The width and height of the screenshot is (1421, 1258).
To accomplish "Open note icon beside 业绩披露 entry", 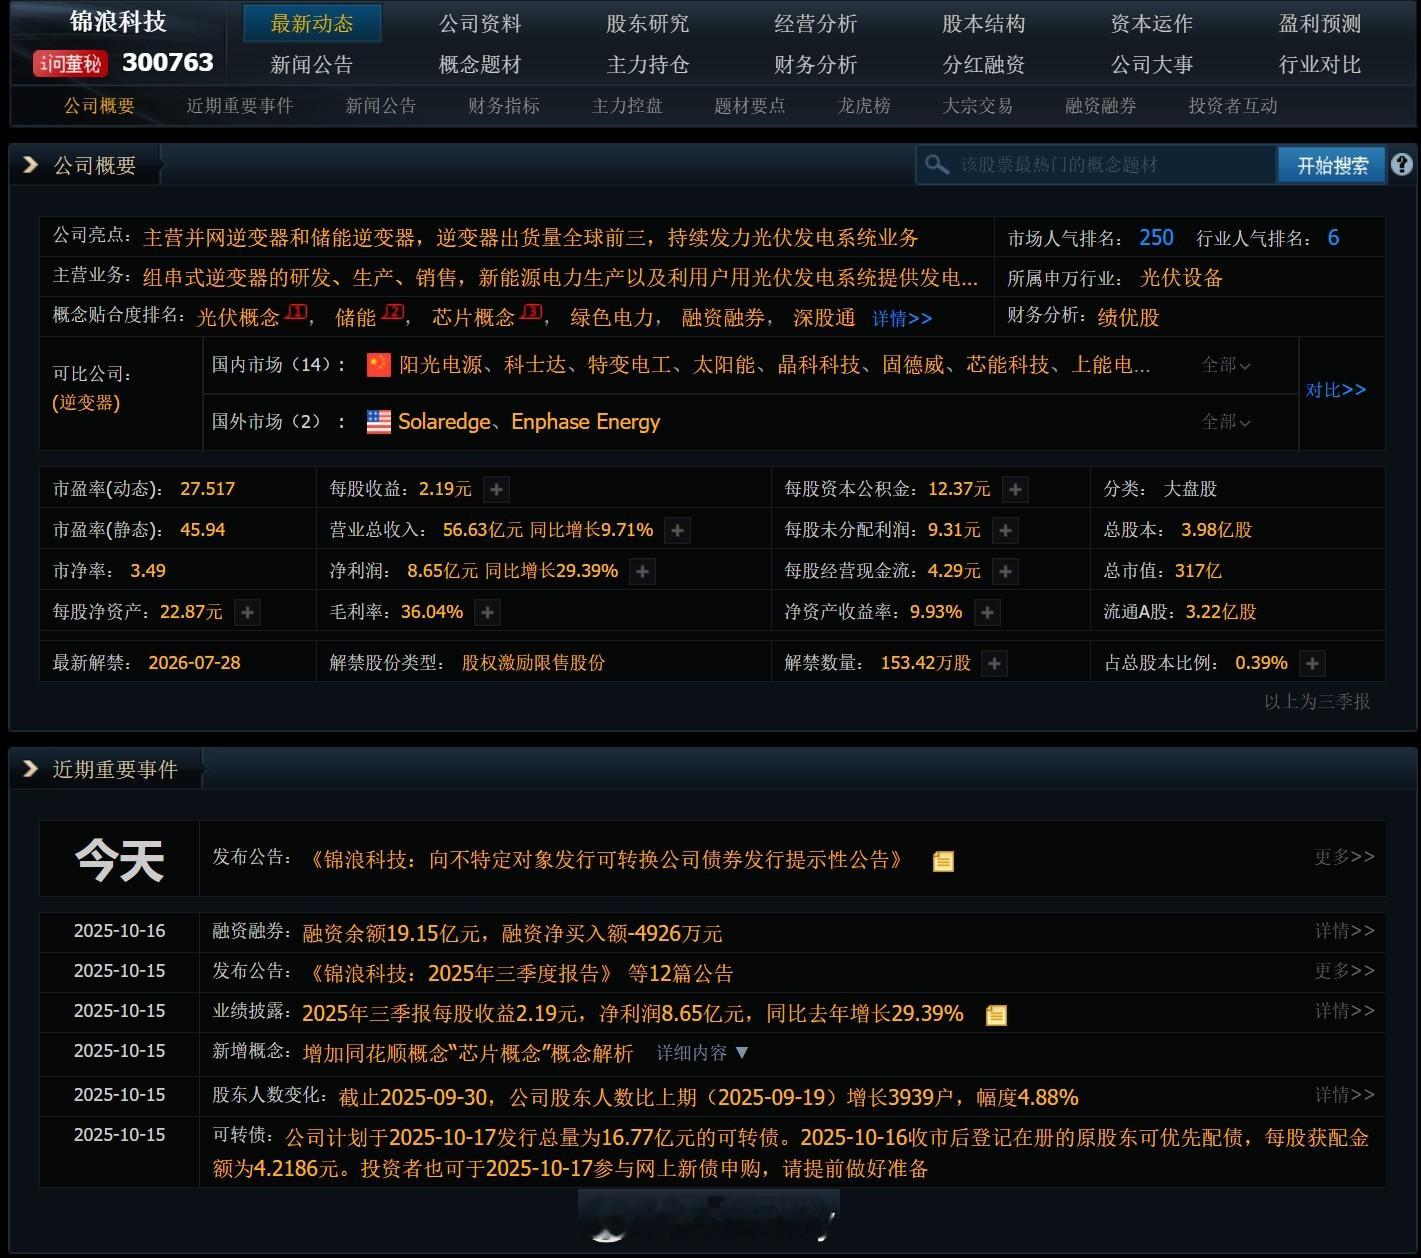I will pos(996,1015).
